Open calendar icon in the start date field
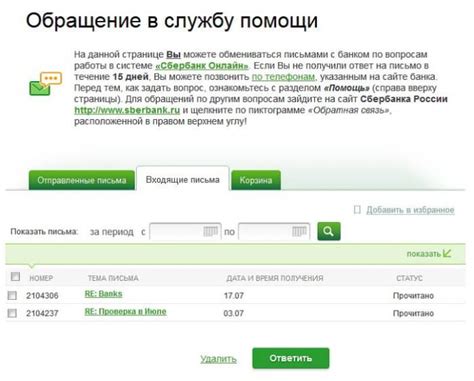 (211, 231)
